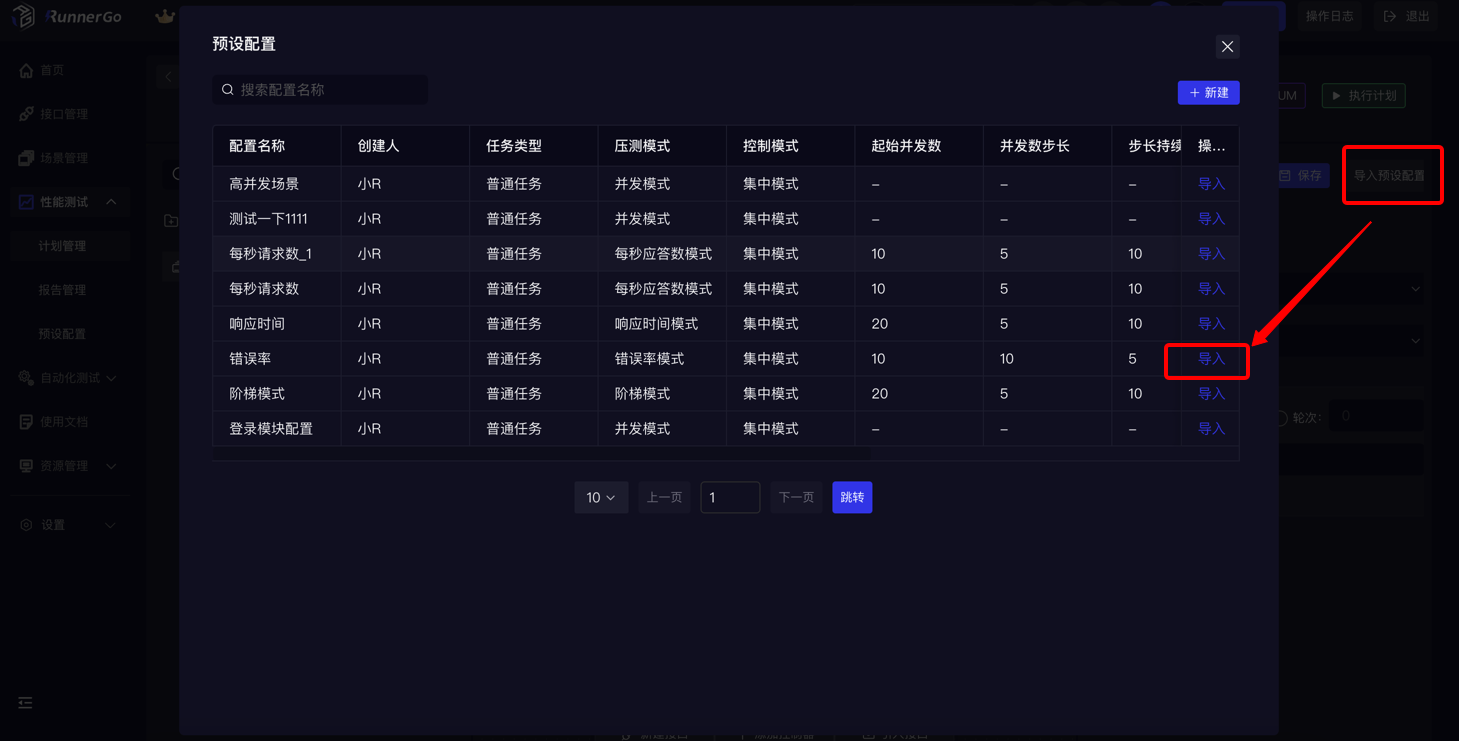The height and width of the screenshot is (741, 1459).
Task: Click 导入 for 每秒请求数_1
Action: 1211,254
